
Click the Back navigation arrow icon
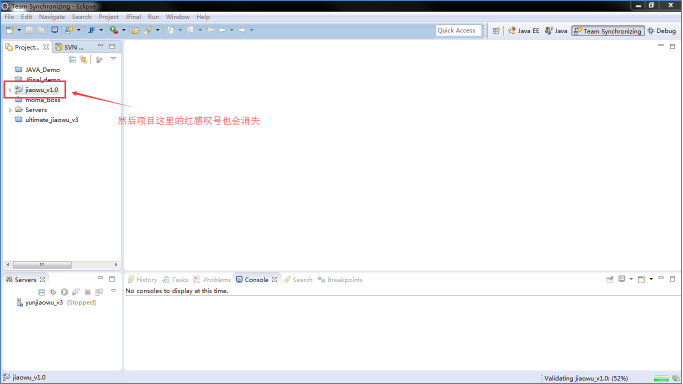[x=222, y=30]
